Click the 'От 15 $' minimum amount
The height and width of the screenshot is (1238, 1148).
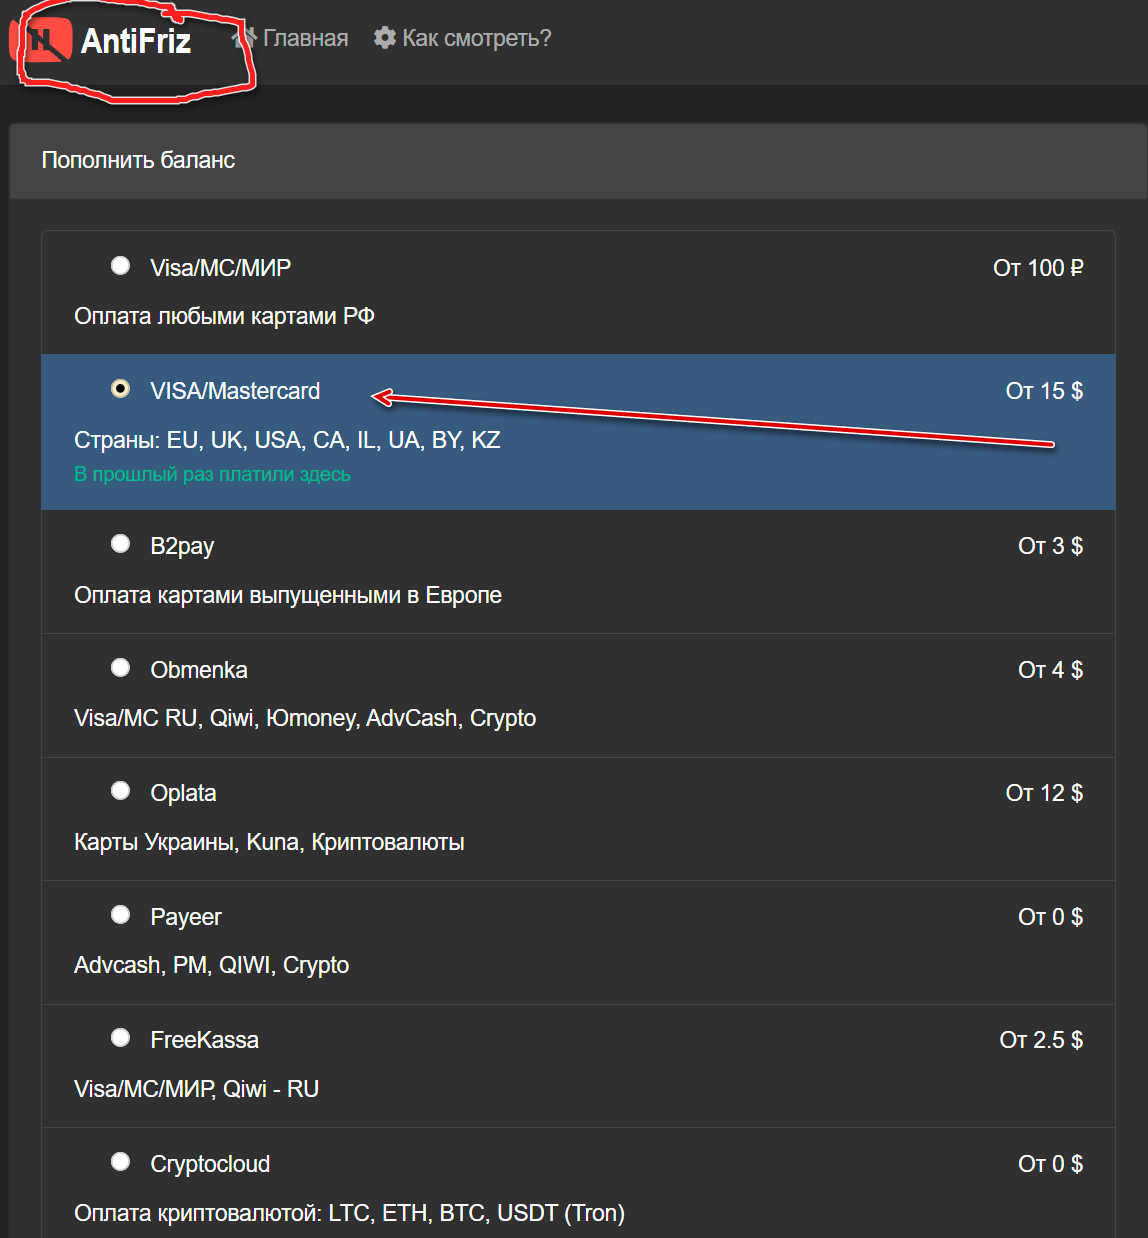click(x=1044, y=391)
